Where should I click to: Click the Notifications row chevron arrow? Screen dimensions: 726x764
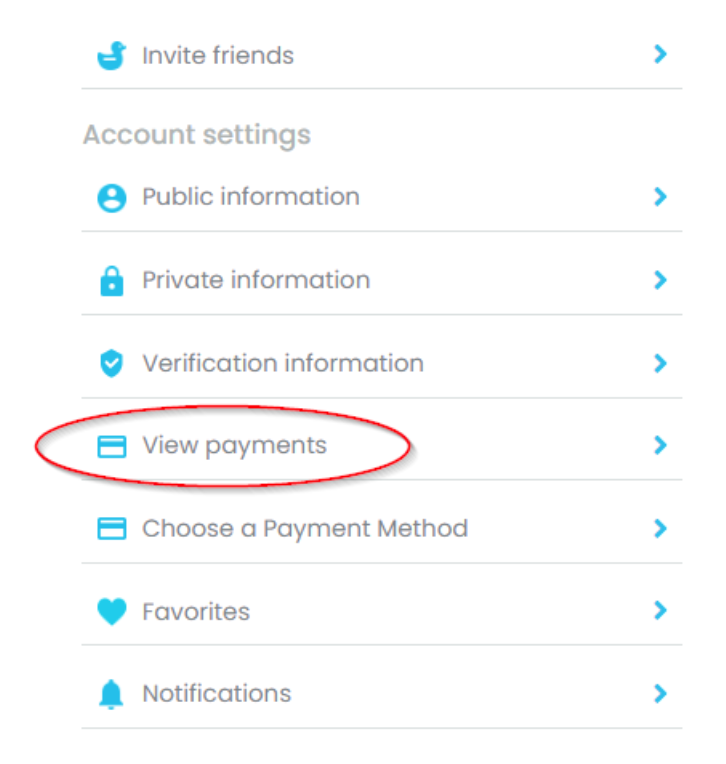659,693
